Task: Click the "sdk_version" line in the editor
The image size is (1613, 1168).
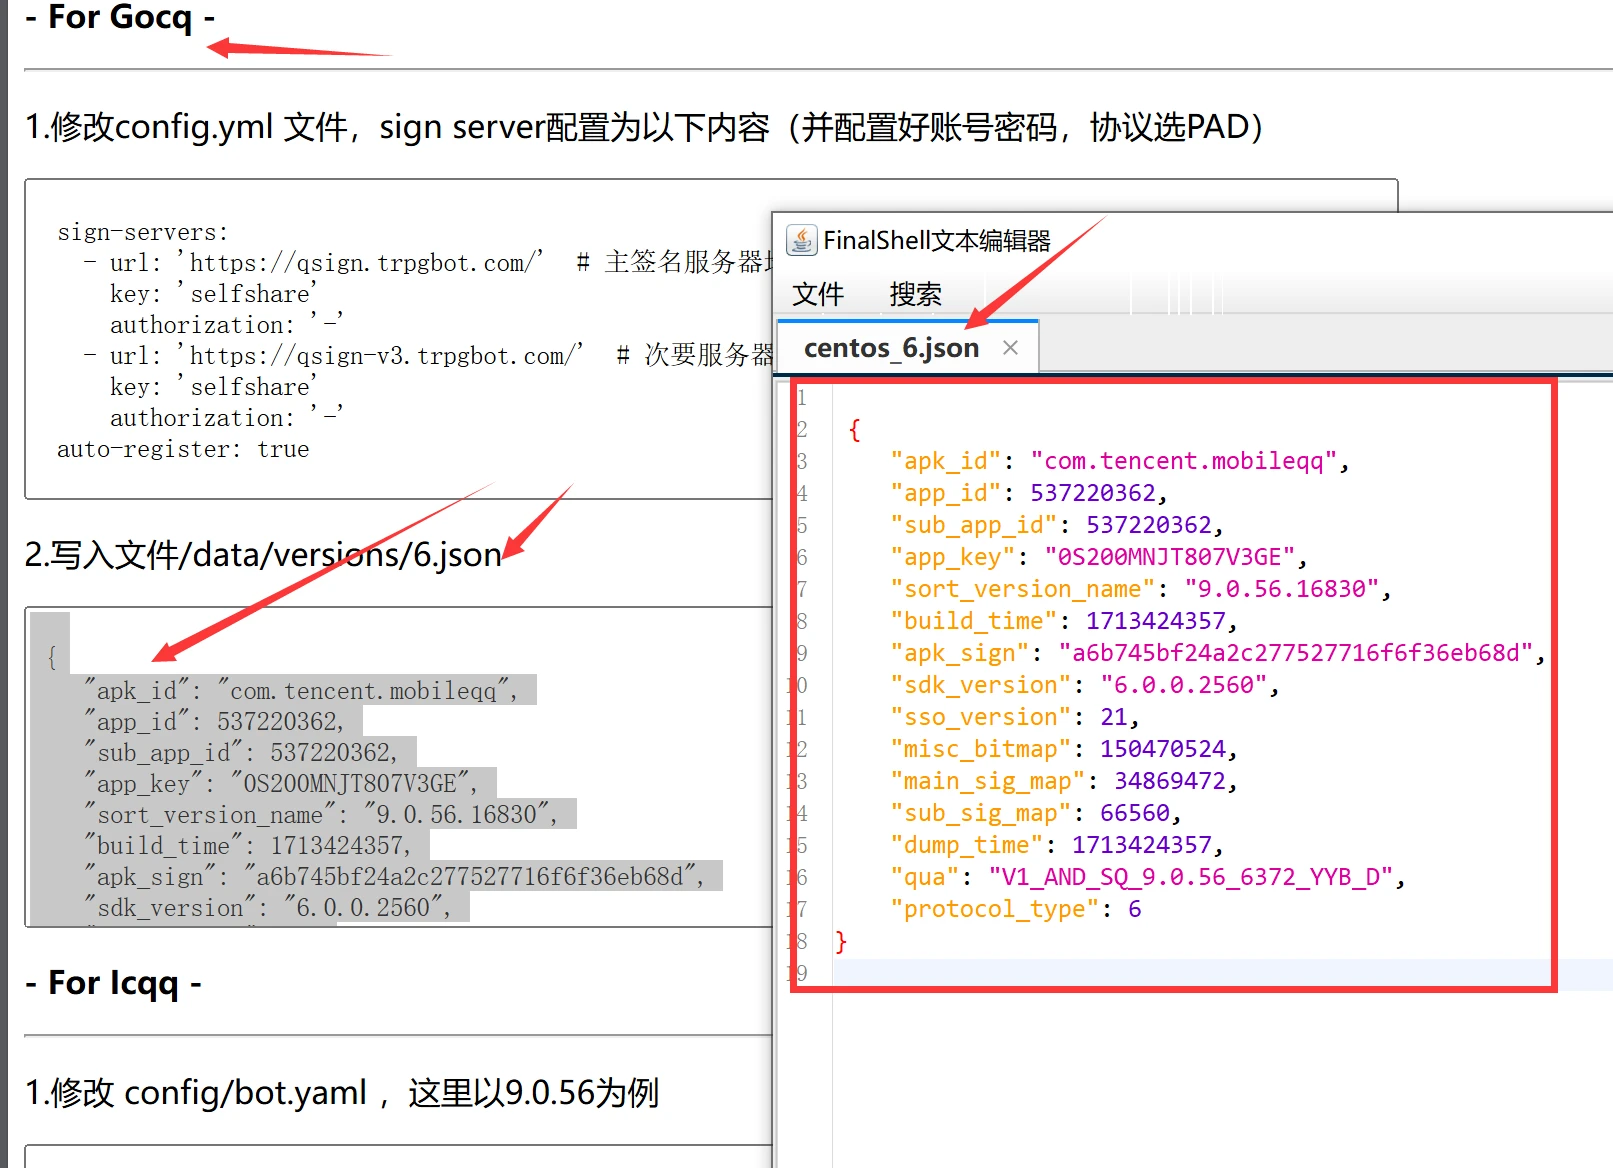Action: pos(1085,685)
